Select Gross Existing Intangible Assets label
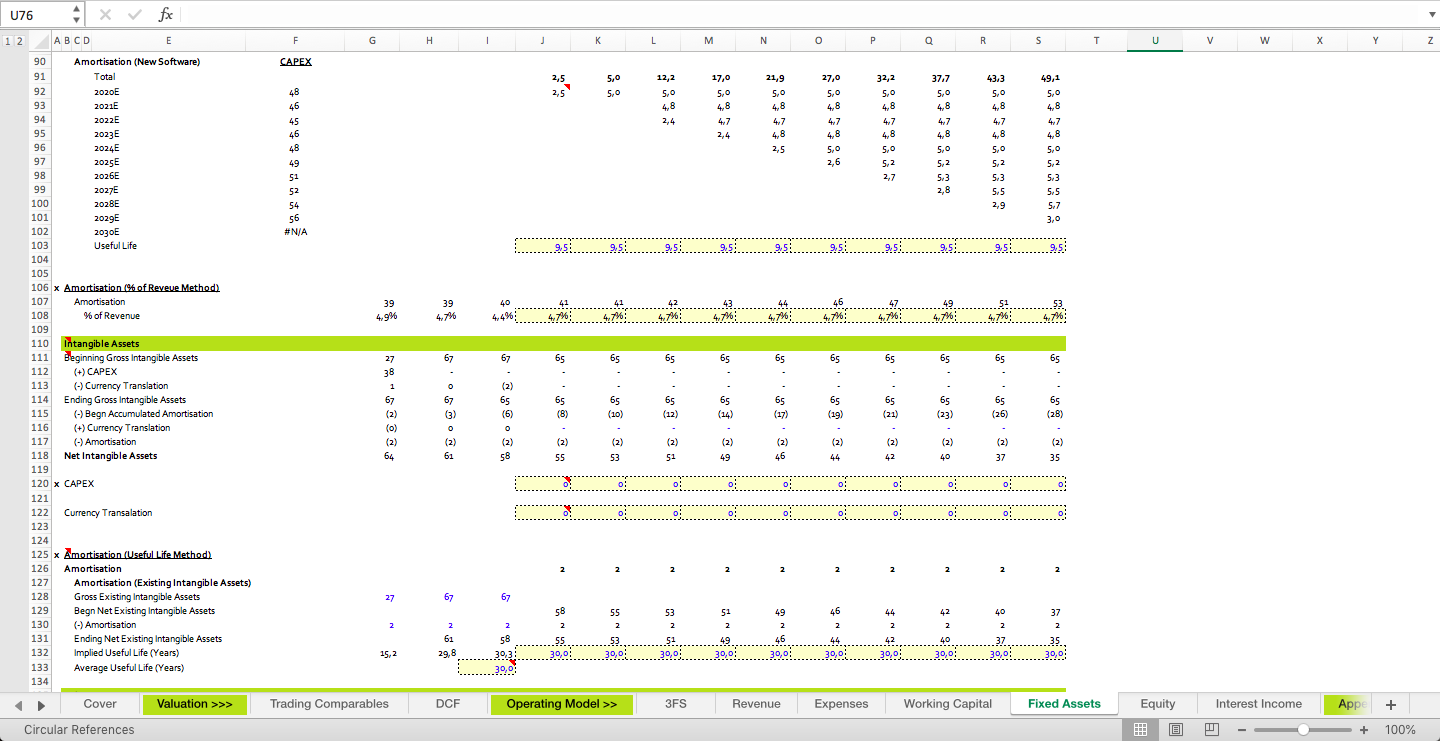Image resolution: width=1440 pixels, height=741 pixels. (137, 596)
